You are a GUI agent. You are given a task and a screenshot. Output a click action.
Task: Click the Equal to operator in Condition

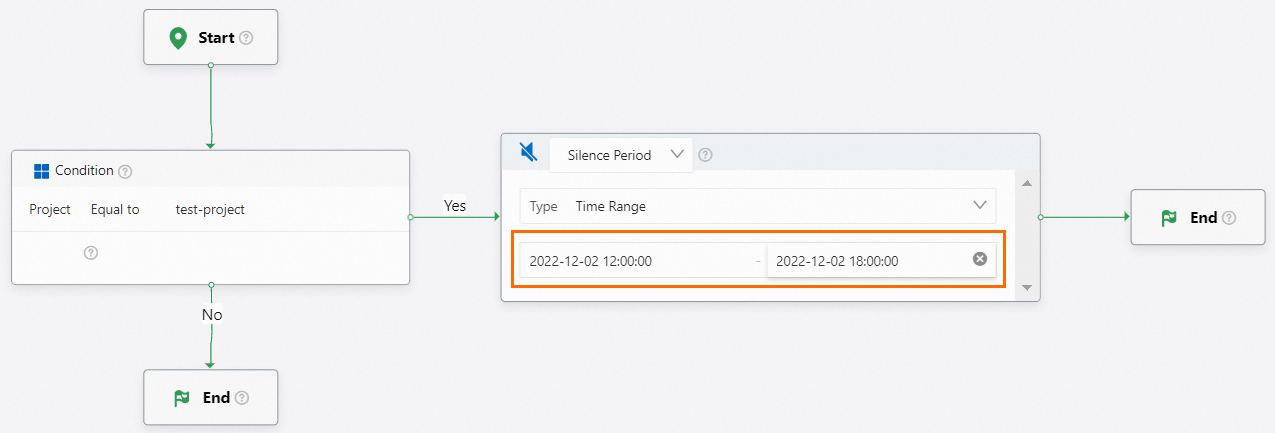click(x=115, y=209)
